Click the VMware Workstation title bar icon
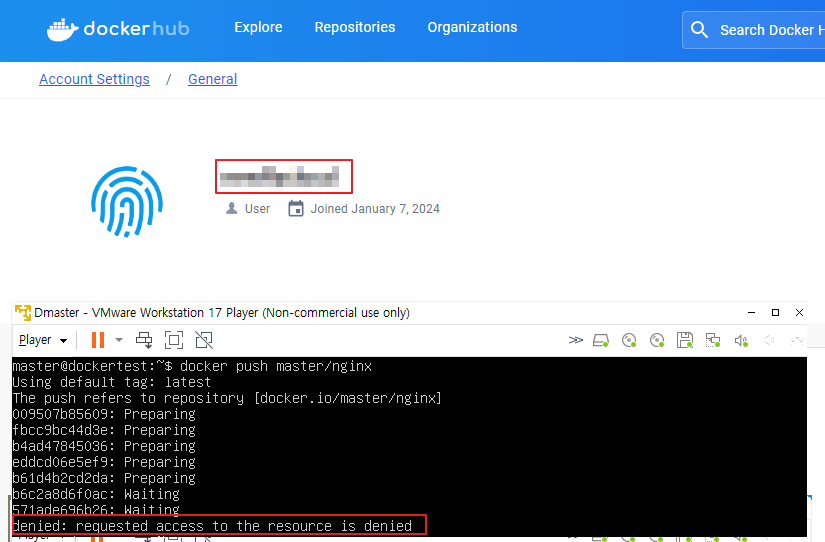Viewport: 825px width, 542px height. click(23, 313)
